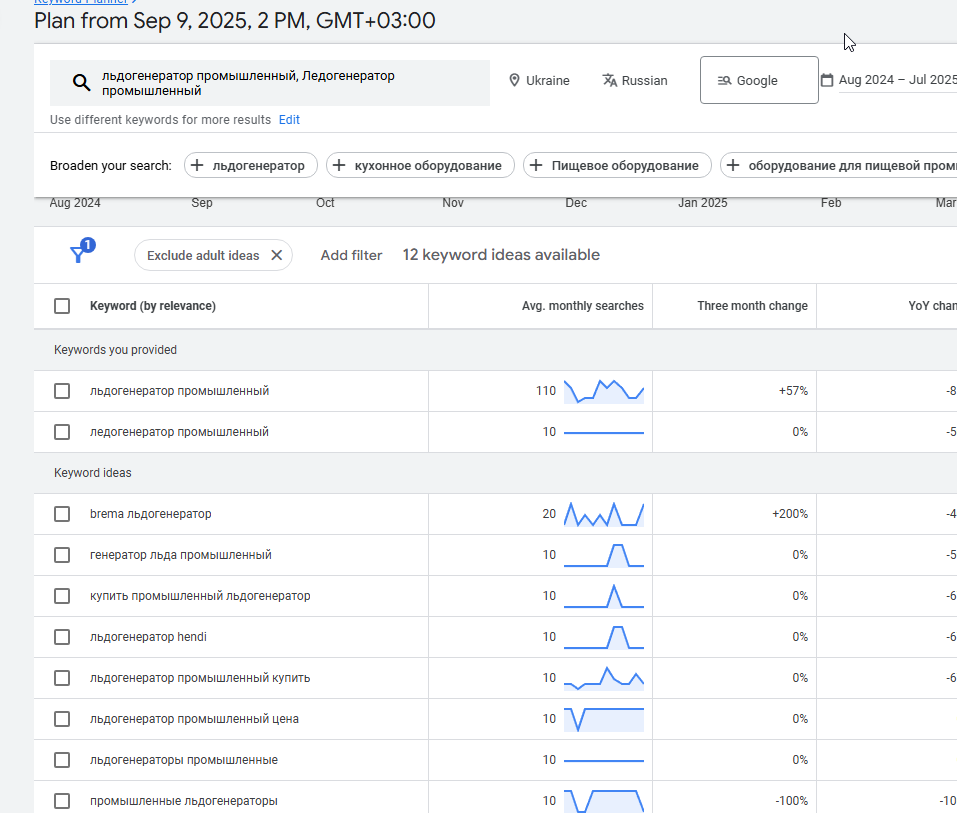Tick the select-all keywords header checkbox
Screen dimensions: 957x813
[62, 306]
